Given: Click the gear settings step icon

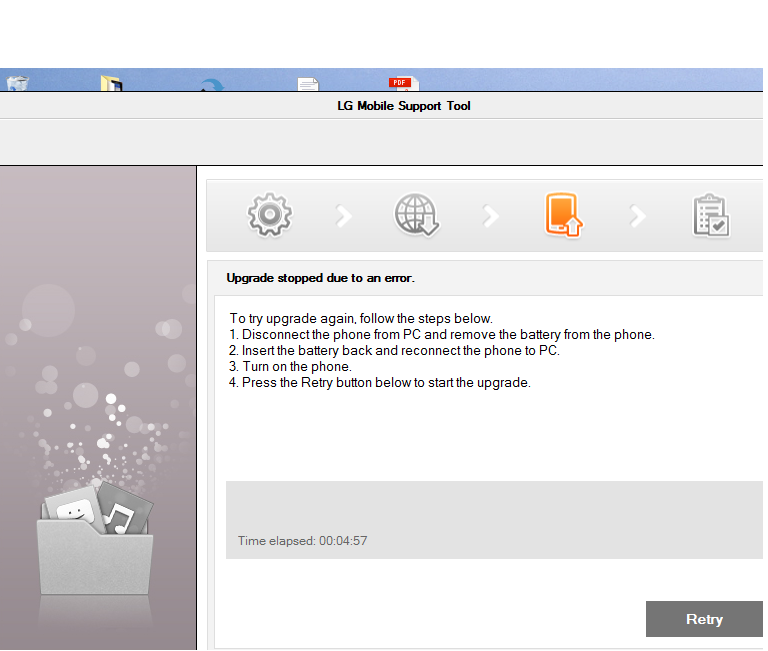Looking at the screenshot, I should click(270, 215).
